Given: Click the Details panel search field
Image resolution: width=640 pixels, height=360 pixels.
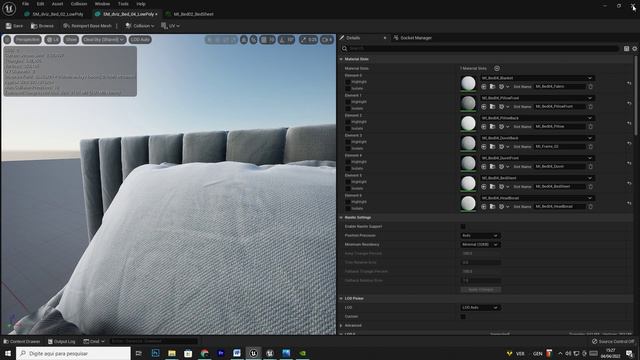Looking at the screenshot, I should [x=480, y=48].
